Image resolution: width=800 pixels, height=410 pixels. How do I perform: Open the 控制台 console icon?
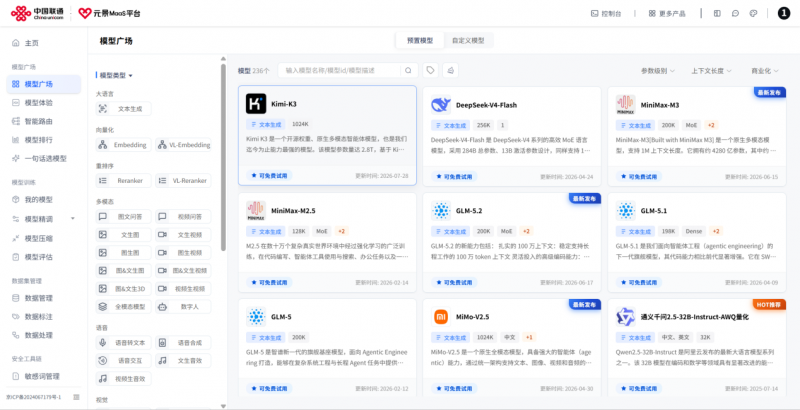594,14
